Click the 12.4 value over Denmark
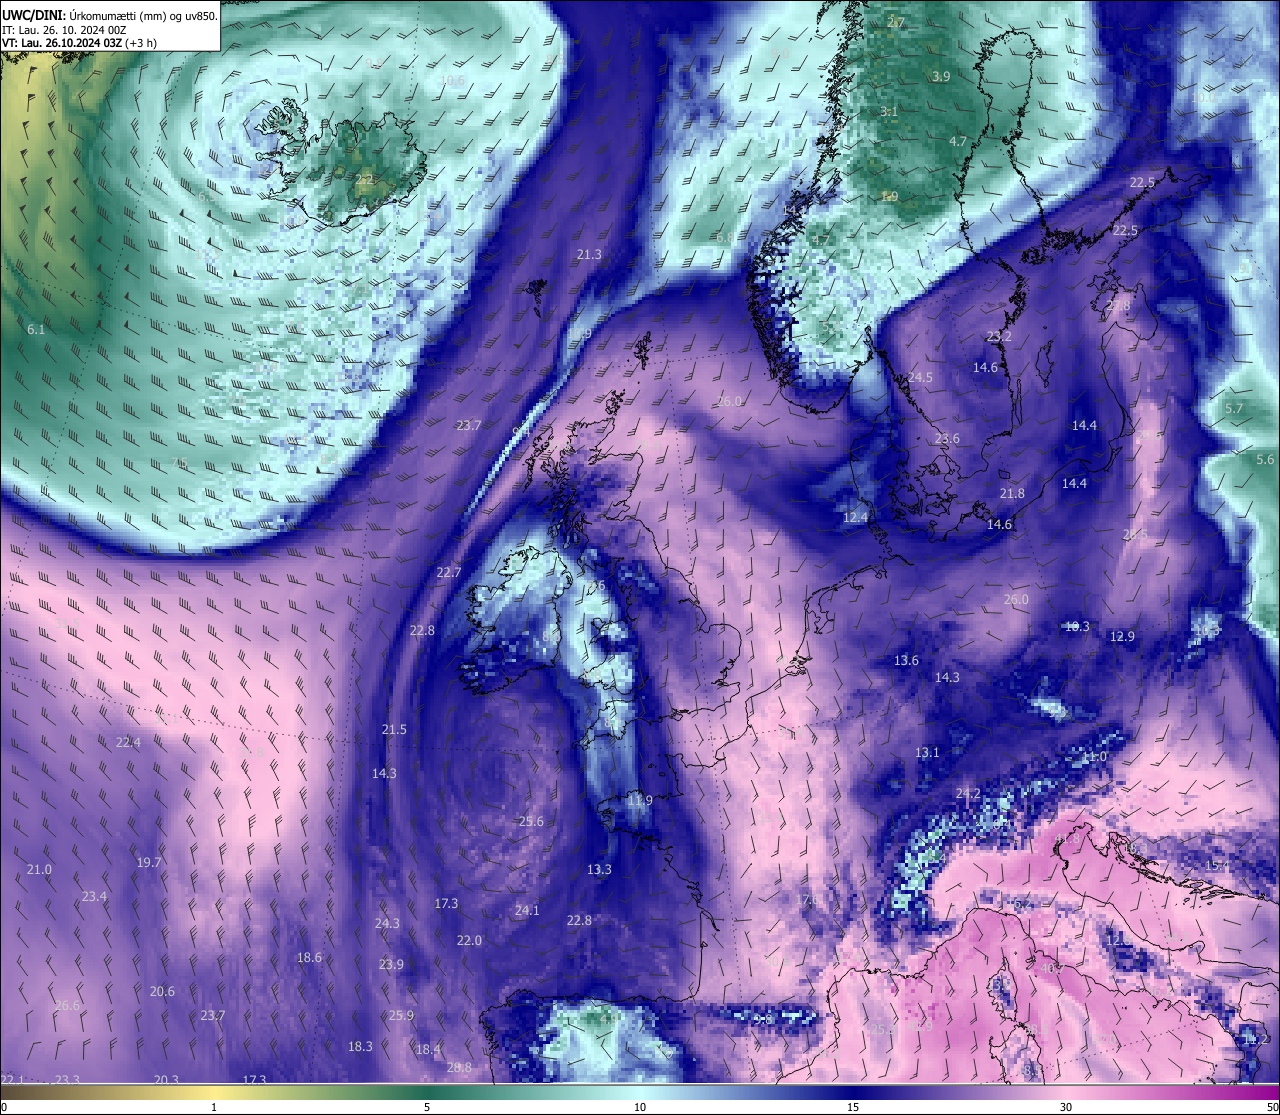This screenshot has height=1115, width=1280. coord(855,517)
